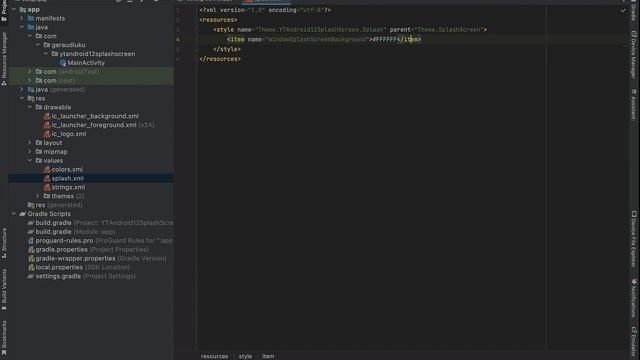The width and height of the screenshot is (640, 360).
Task: Click the res (generated) folder icon
Action: (x=31, y=205)
